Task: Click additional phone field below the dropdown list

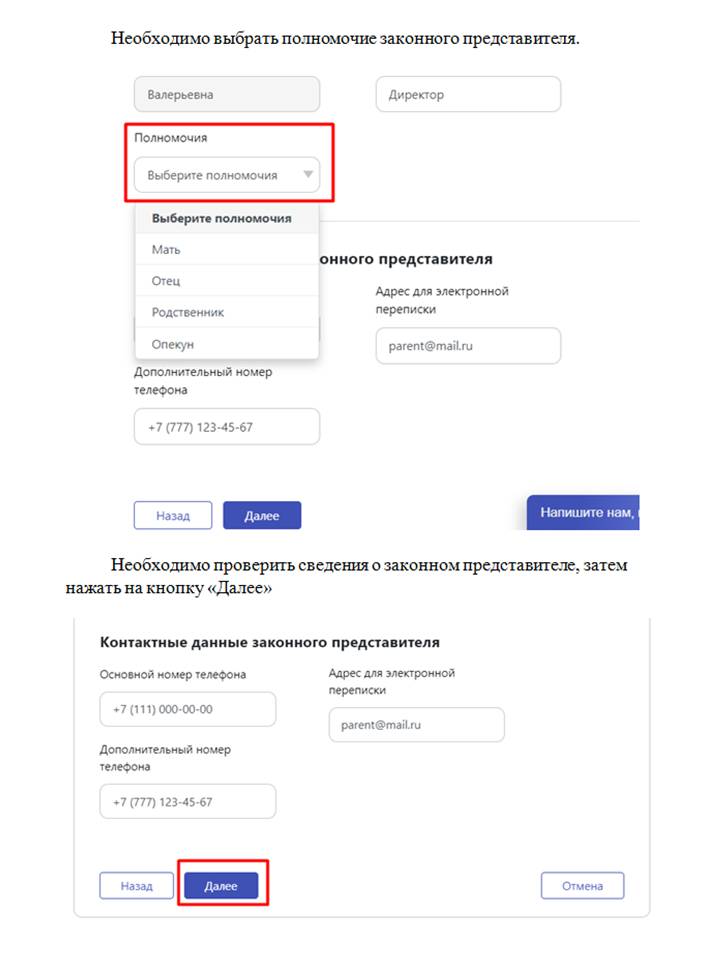Action: (226, 427)
